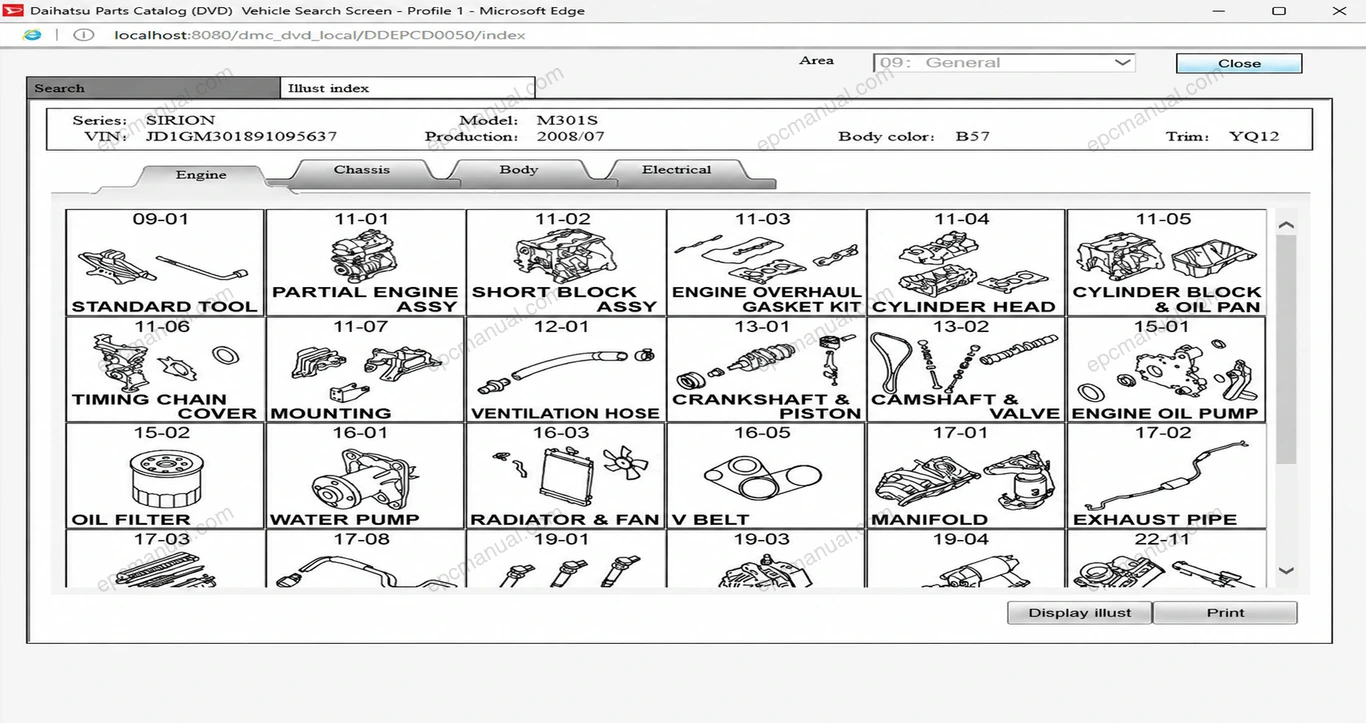Click the Model value M301S
Viewport: 1366px width, 723px height.
567,120
